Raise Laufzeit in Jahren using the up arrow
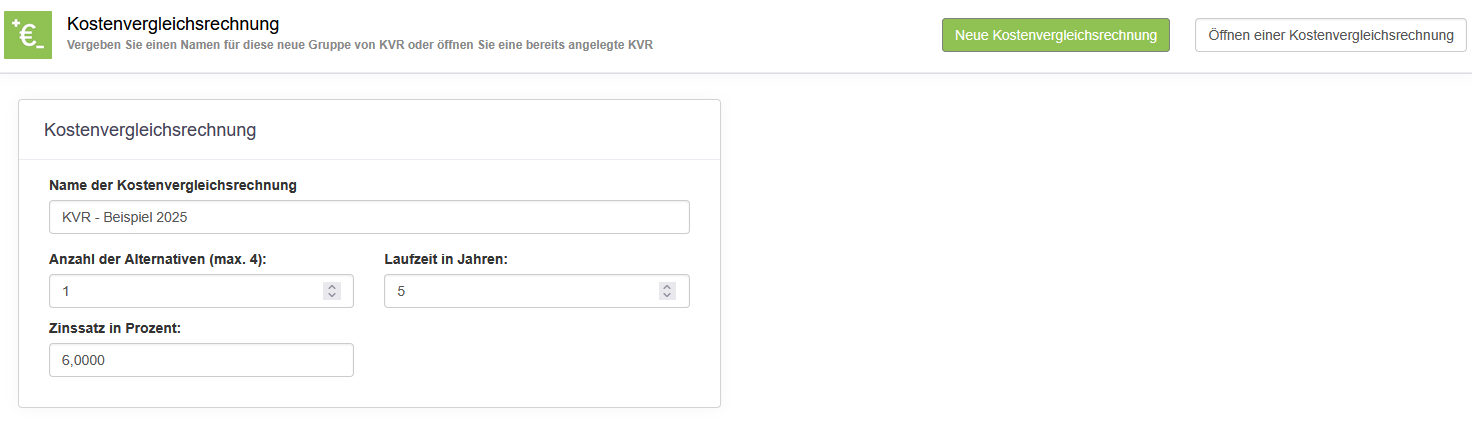The image size is (1472, 421). [667, 287]
